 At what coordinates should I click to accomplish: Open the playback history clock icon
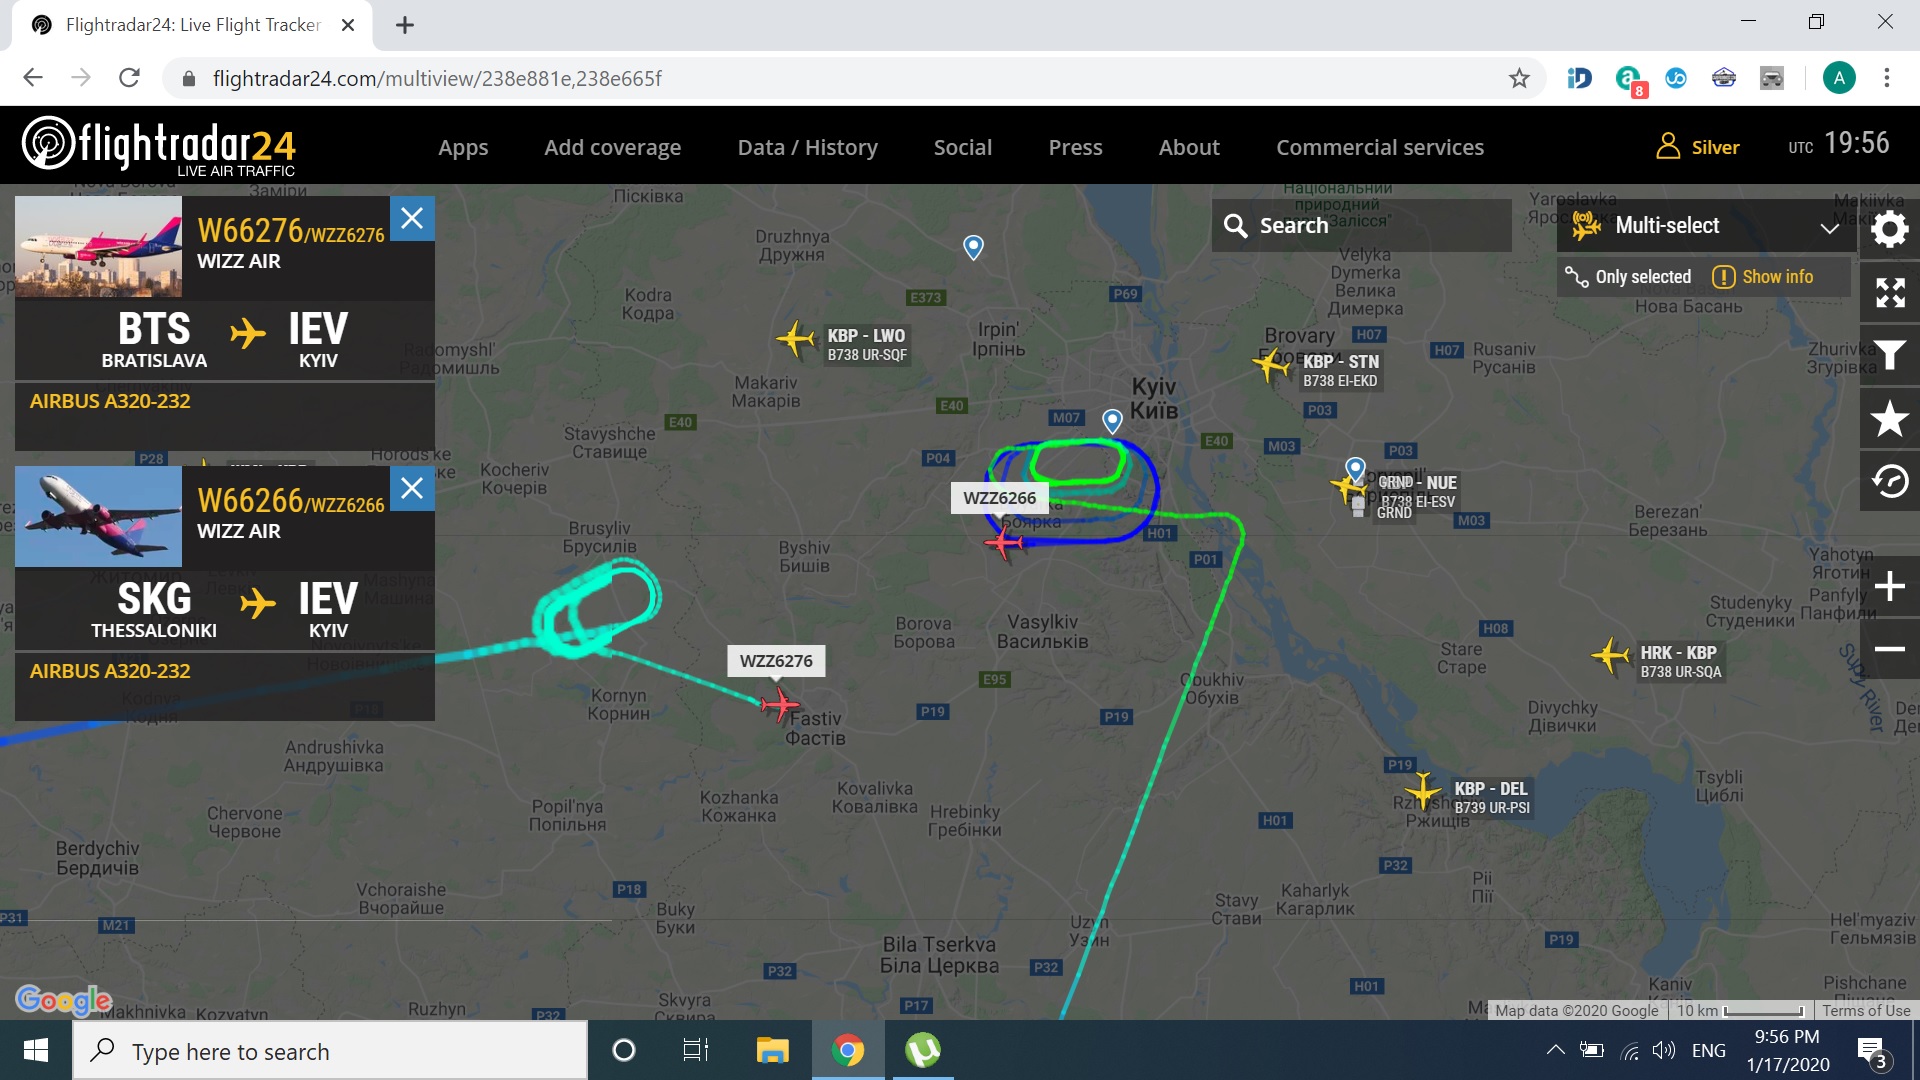tap(1889, 481)
